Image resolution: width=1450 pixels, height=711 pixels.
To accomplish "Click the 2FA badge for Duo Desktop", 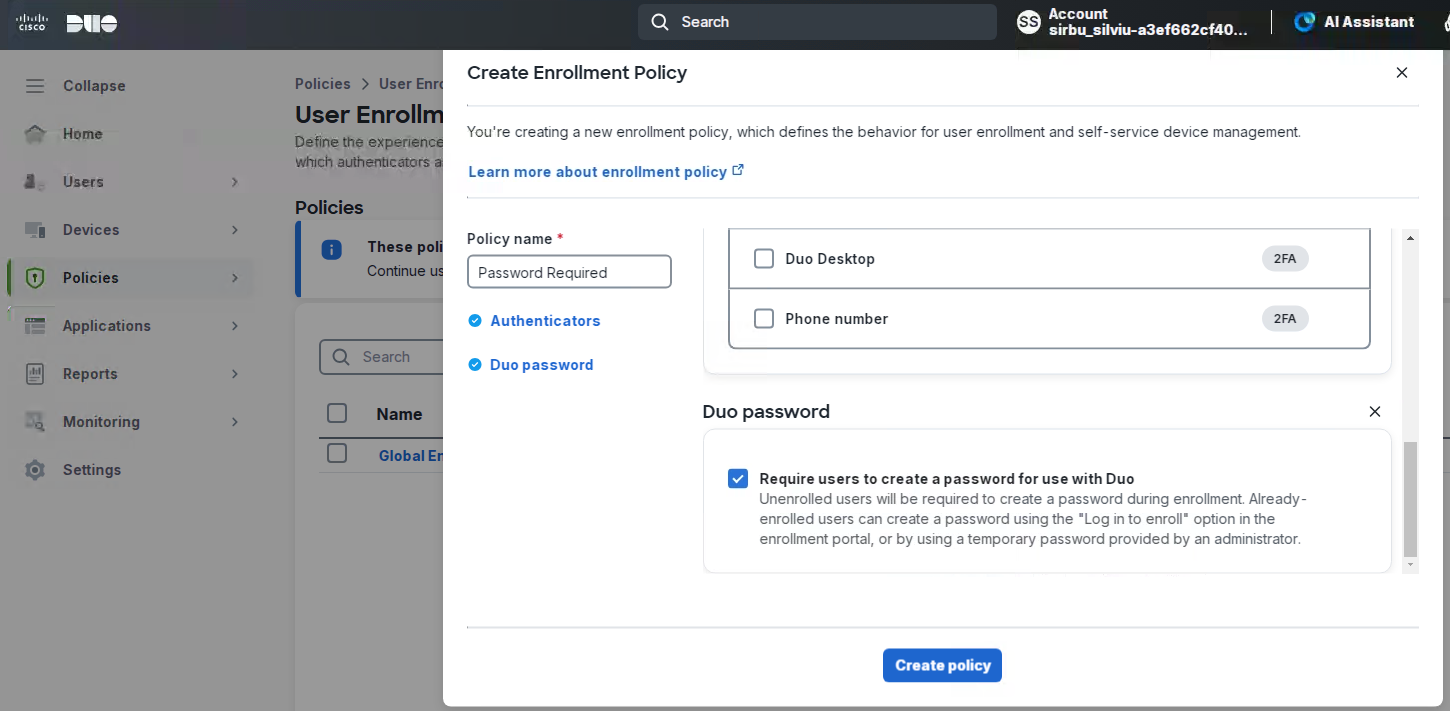I will click(x=1285, y=259).
